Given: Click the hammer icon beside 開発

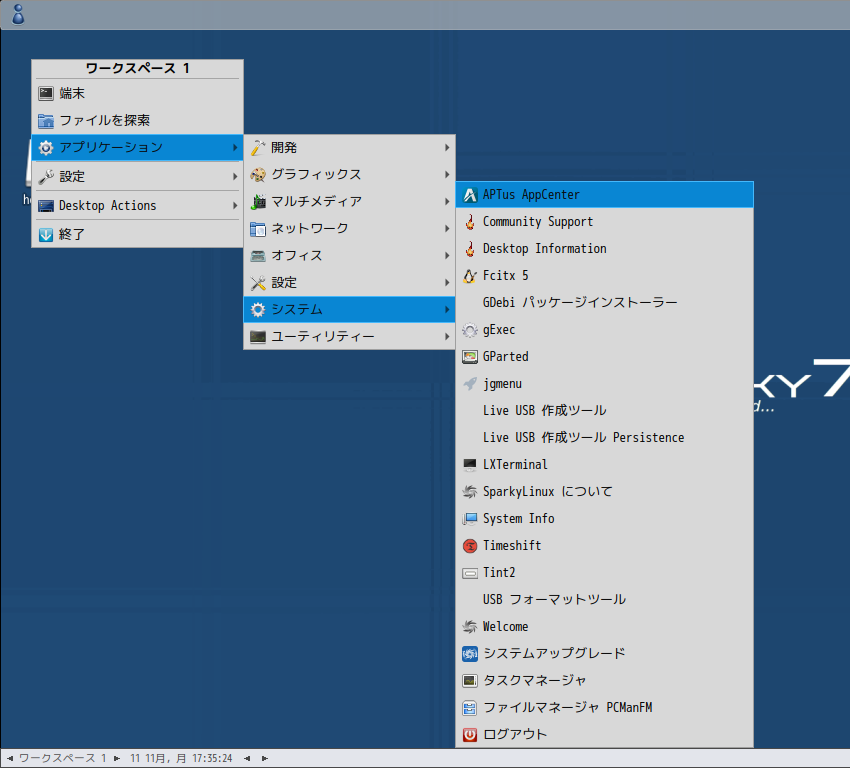Looking at the screenshot, I should (x=258, y=147).
